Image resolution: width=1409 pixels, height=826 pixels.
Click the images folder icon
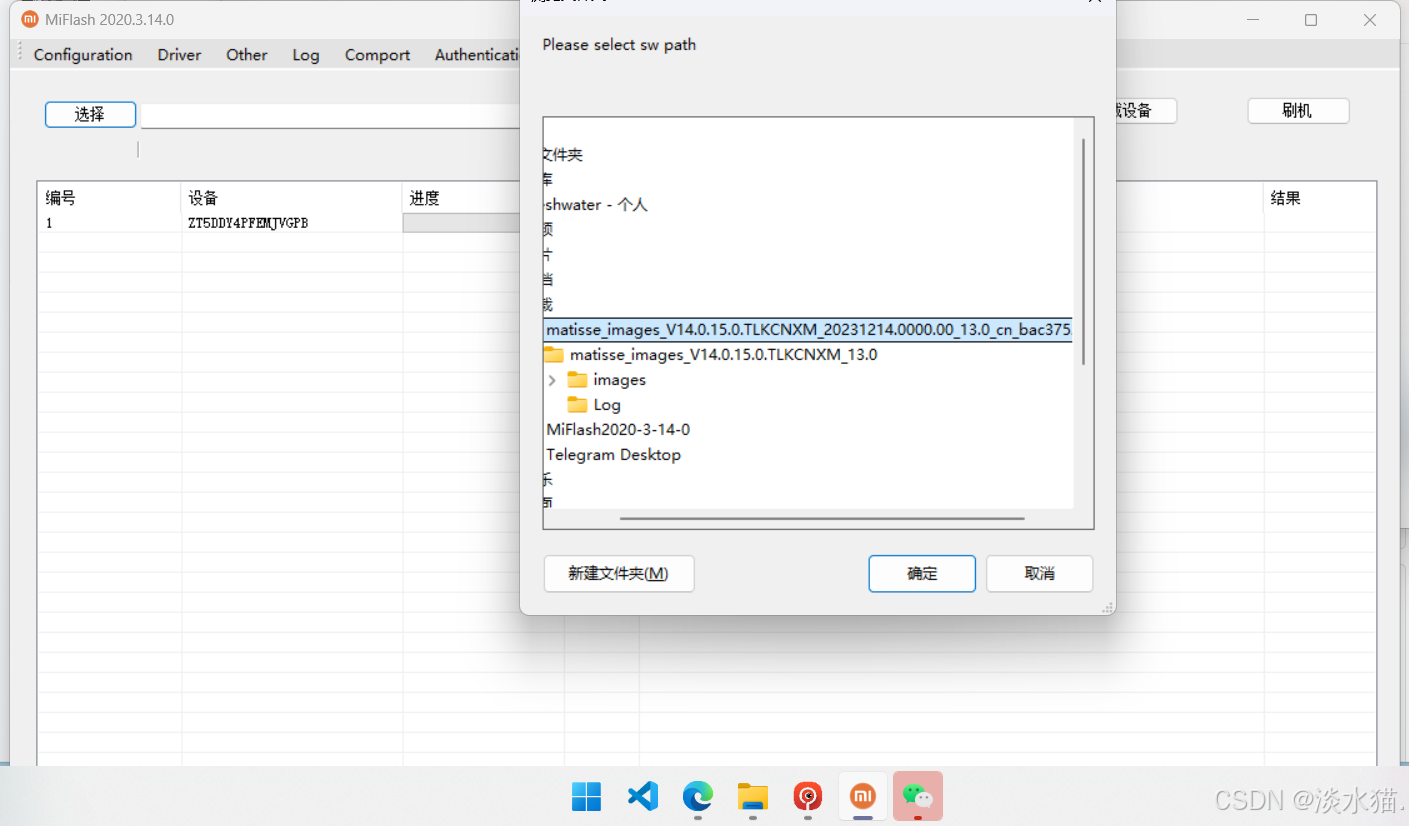[577, 380]
